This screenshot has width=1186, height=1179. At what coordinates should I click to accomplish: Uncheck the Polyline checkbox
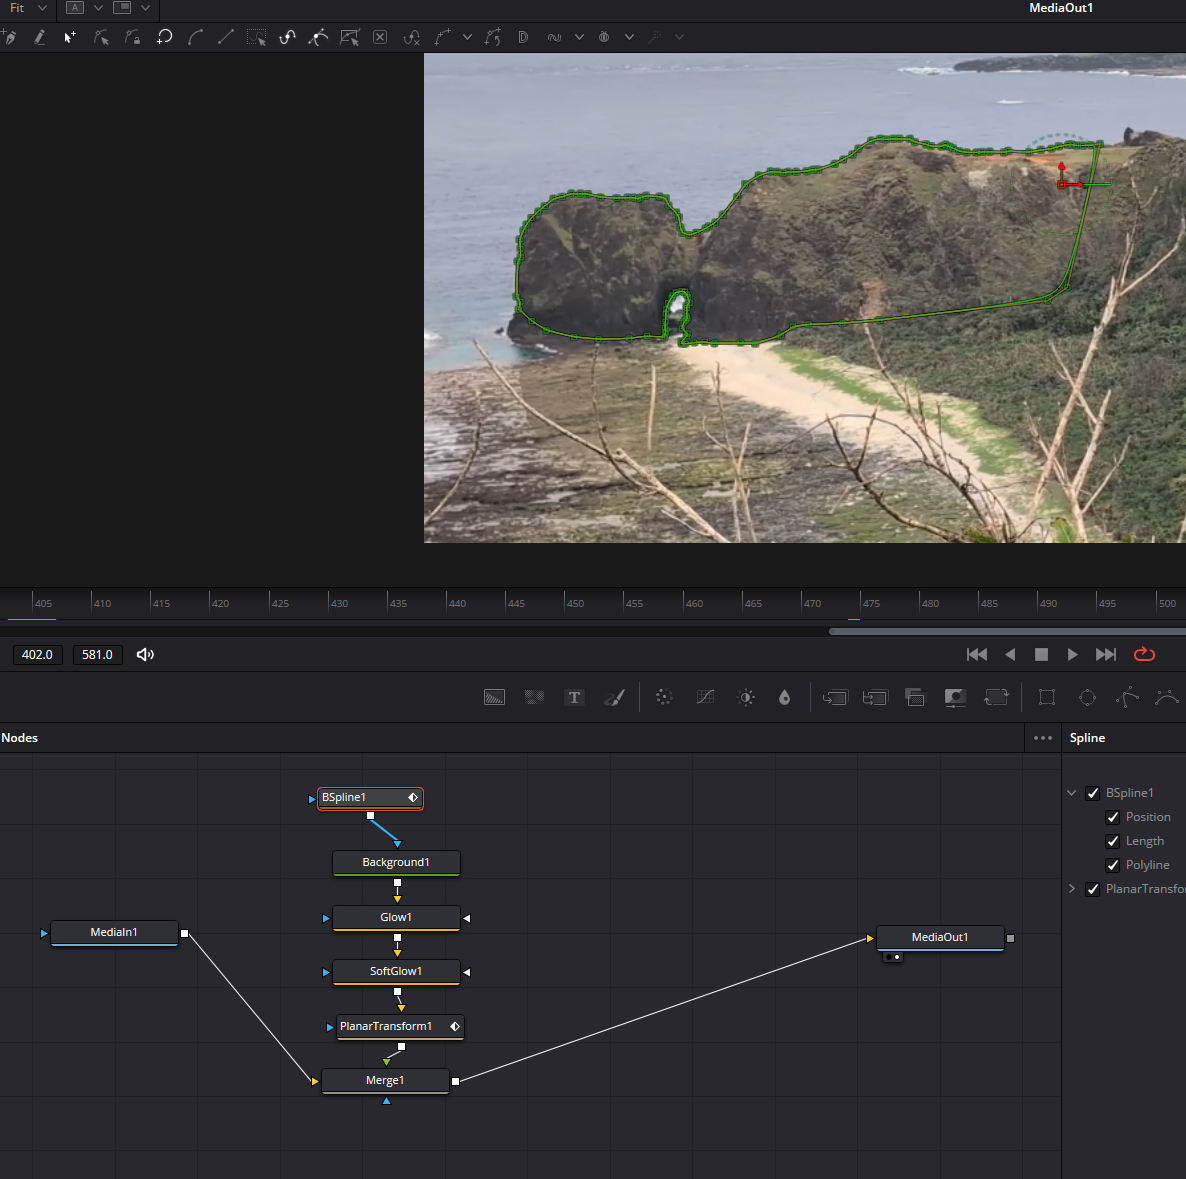click(x=1113, y=865)
